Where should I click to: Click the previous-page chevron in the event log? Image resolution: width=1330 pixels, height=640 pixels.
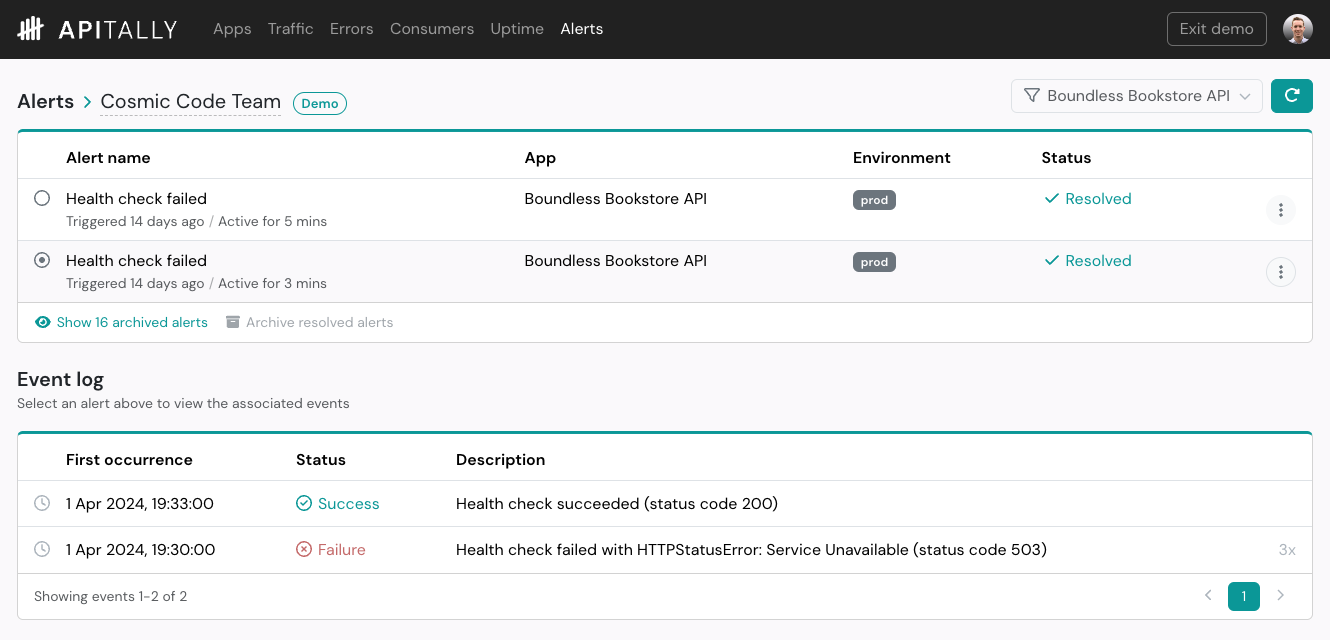[1207, 595]
